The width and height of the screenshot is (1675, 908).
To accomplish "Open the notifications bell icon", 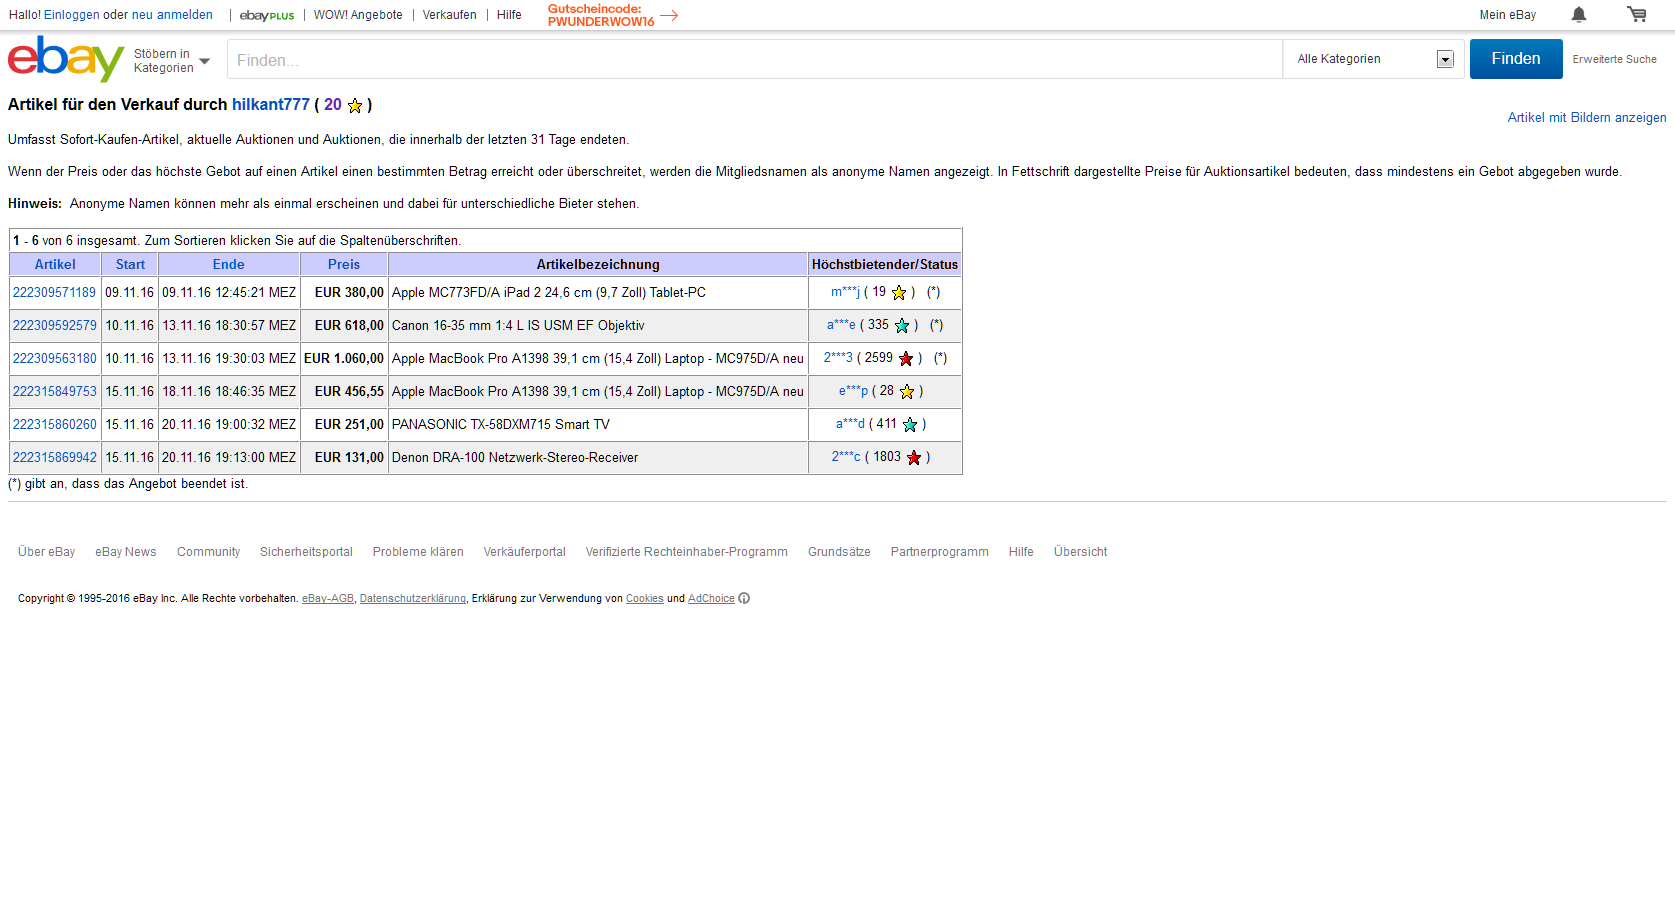I will 1579,14.
